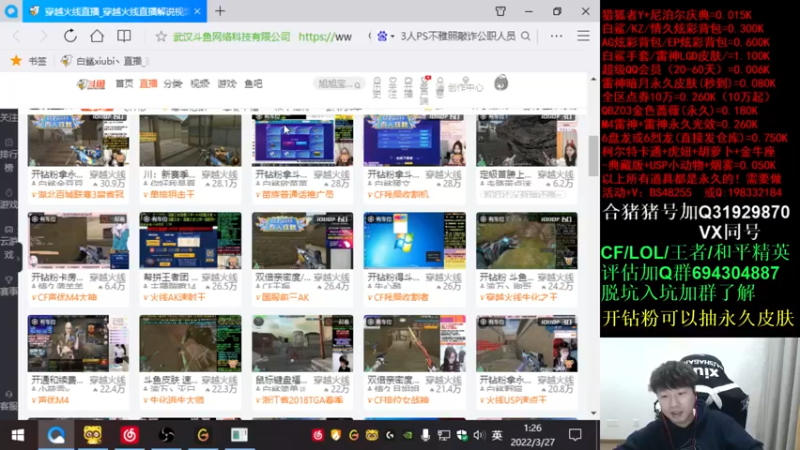Viewport: 800px width, 450px height.
Task: Open NetEase Cloud Music taskbar icon
Action: [130, 435]
